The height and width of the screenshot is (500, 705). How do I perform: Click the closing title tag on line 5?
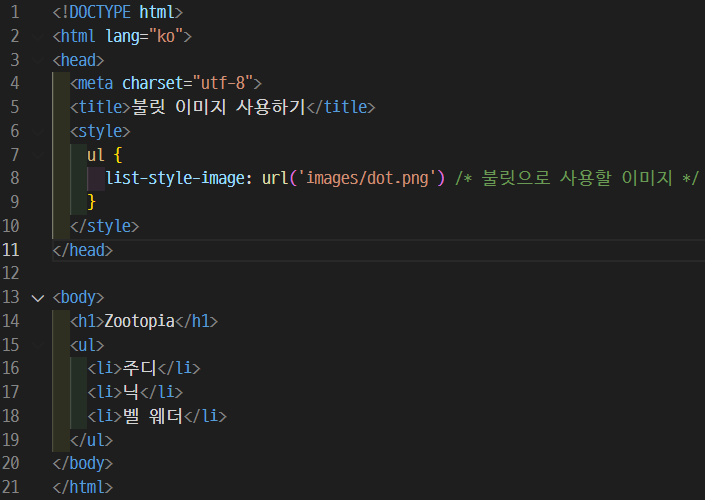[x=341, y=107]
